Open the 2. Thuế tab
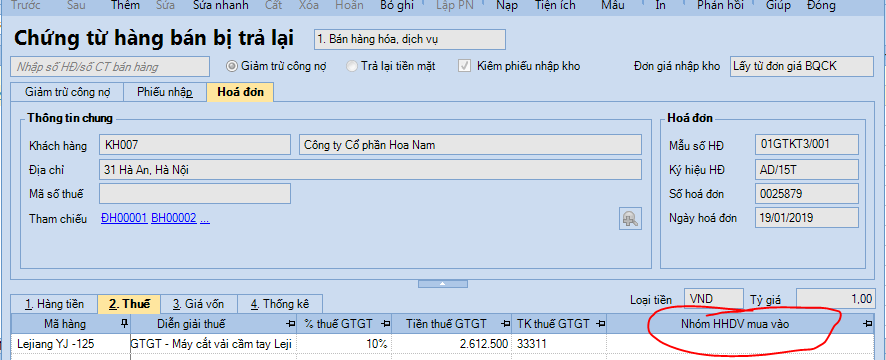886x360 pixels. tap(129, 304)
